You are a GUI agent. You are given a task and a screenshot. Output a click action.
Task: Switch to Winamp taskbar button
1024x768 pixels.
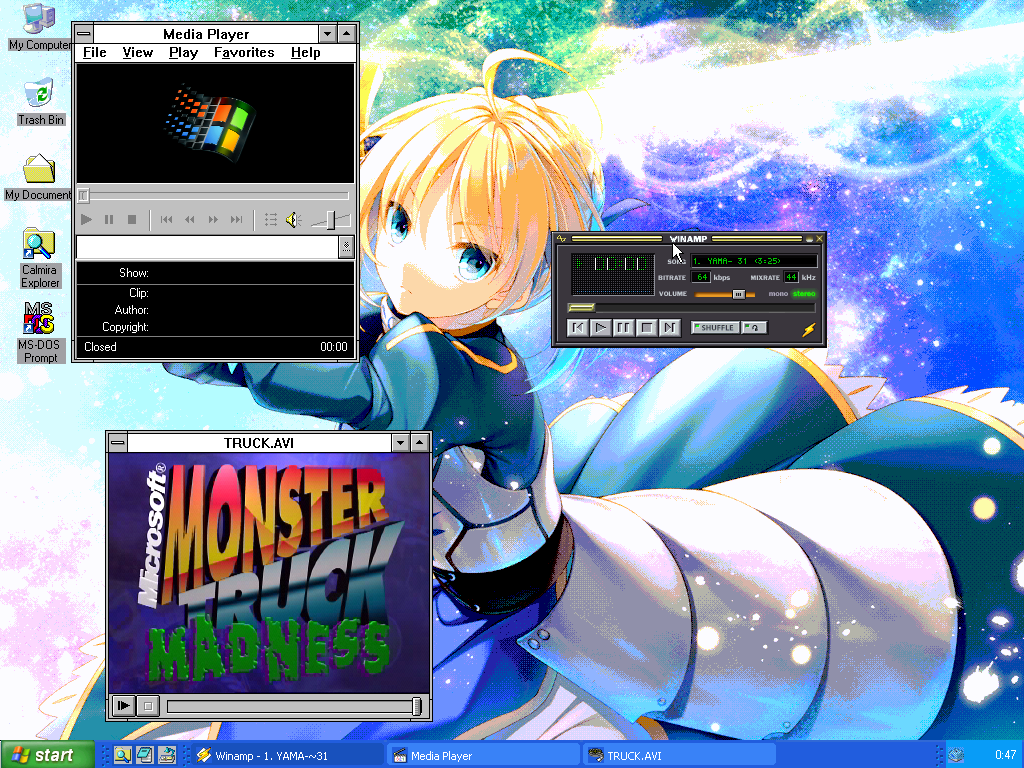tap(288, 755)
